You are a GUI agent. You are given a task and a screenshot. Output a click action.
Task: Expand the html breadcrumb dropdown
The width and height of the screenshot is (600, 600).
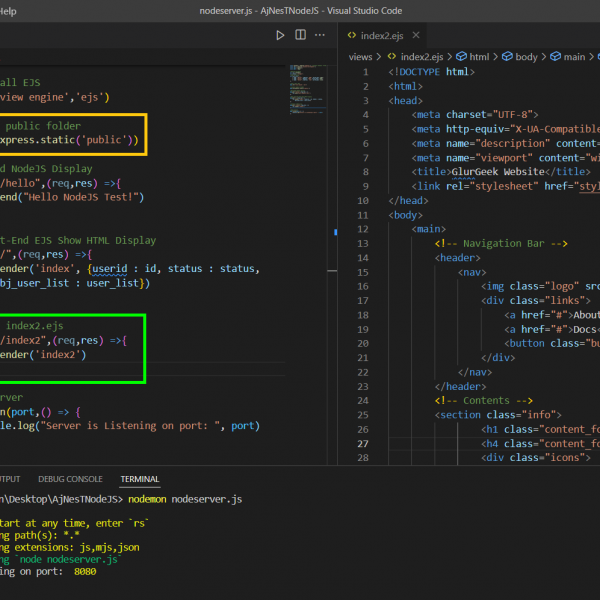pos(479,57)
